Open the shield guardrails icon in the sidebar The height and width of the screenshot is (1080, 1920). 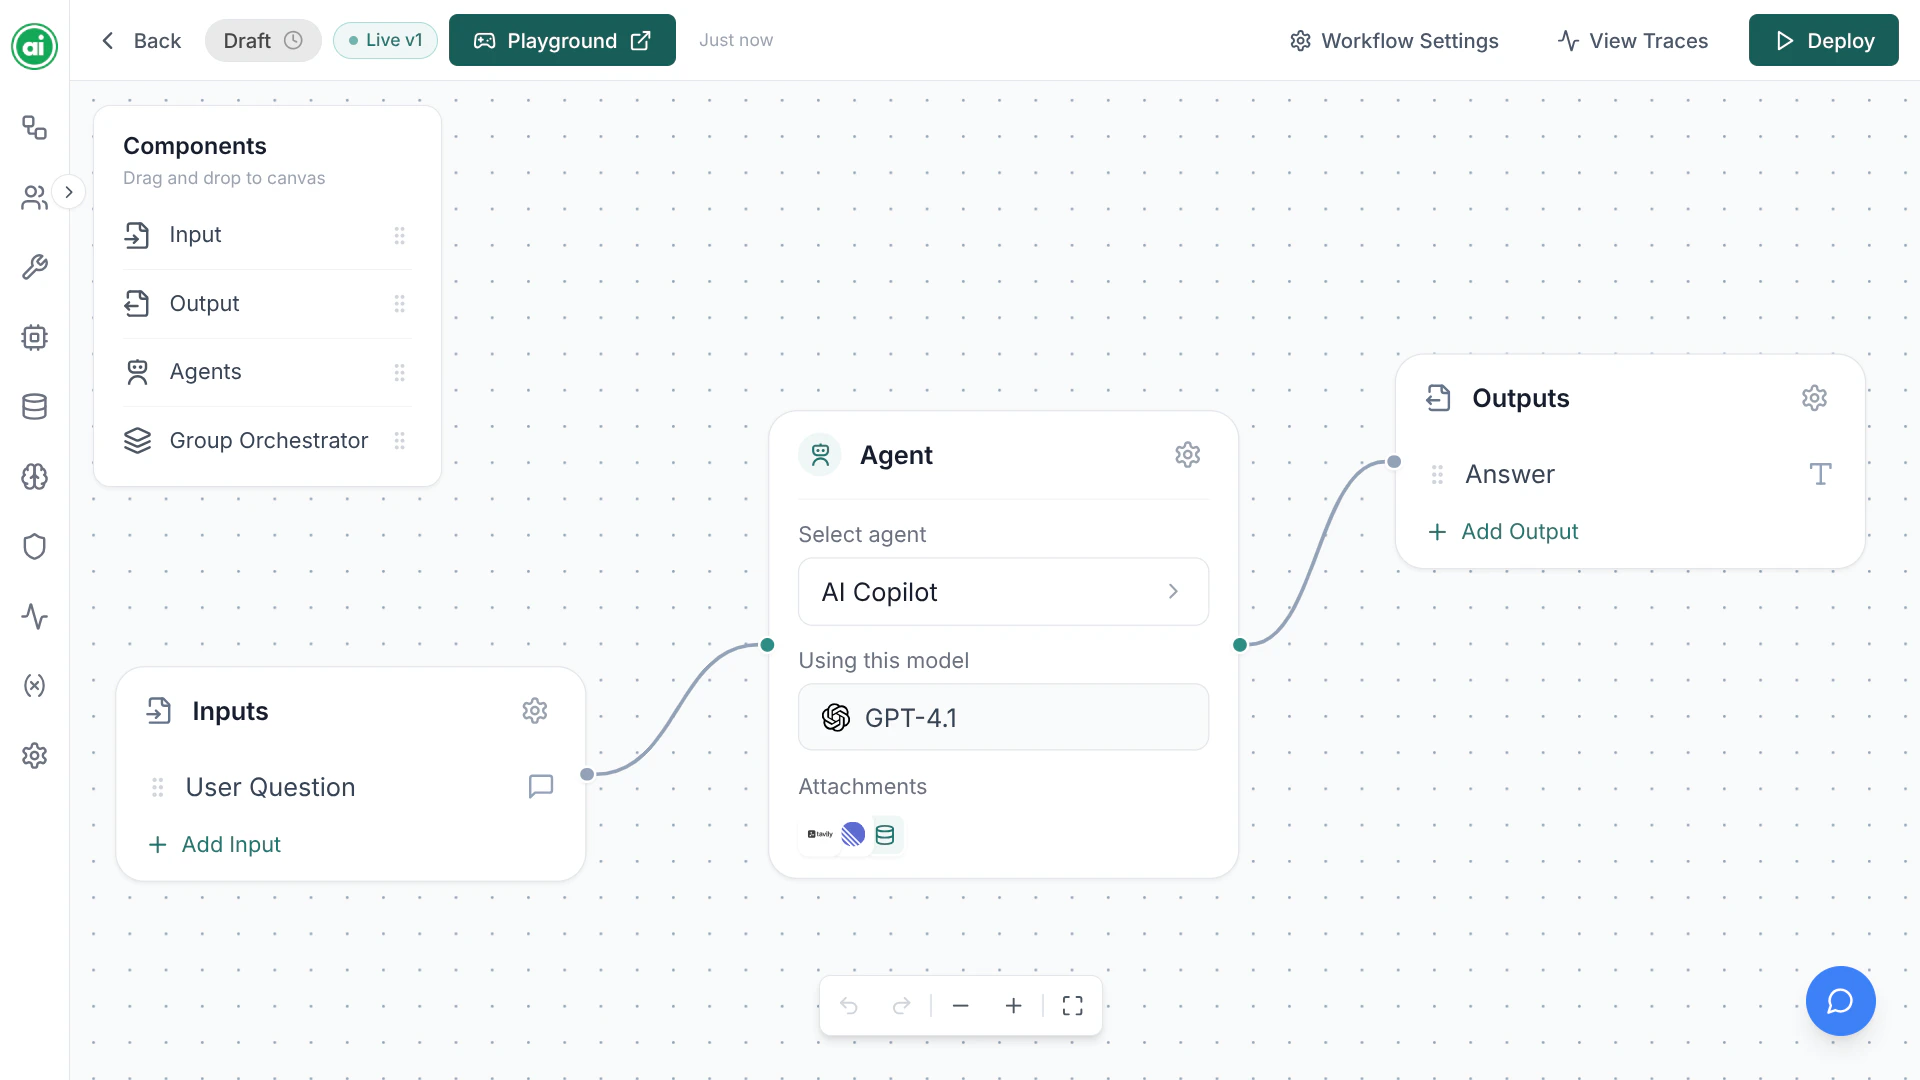(x=35, y=546)
